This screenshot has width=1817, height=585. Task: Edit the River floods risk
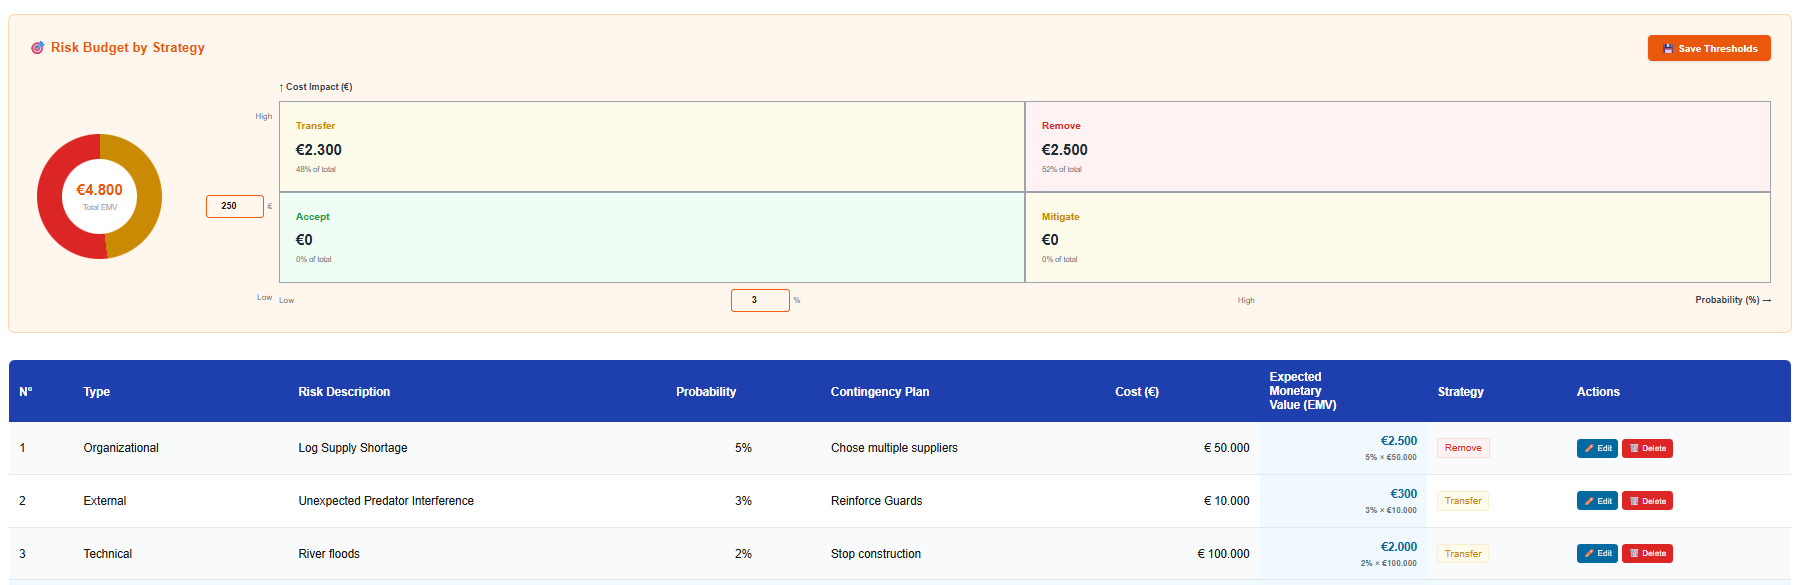click(x=1596, y=553)
